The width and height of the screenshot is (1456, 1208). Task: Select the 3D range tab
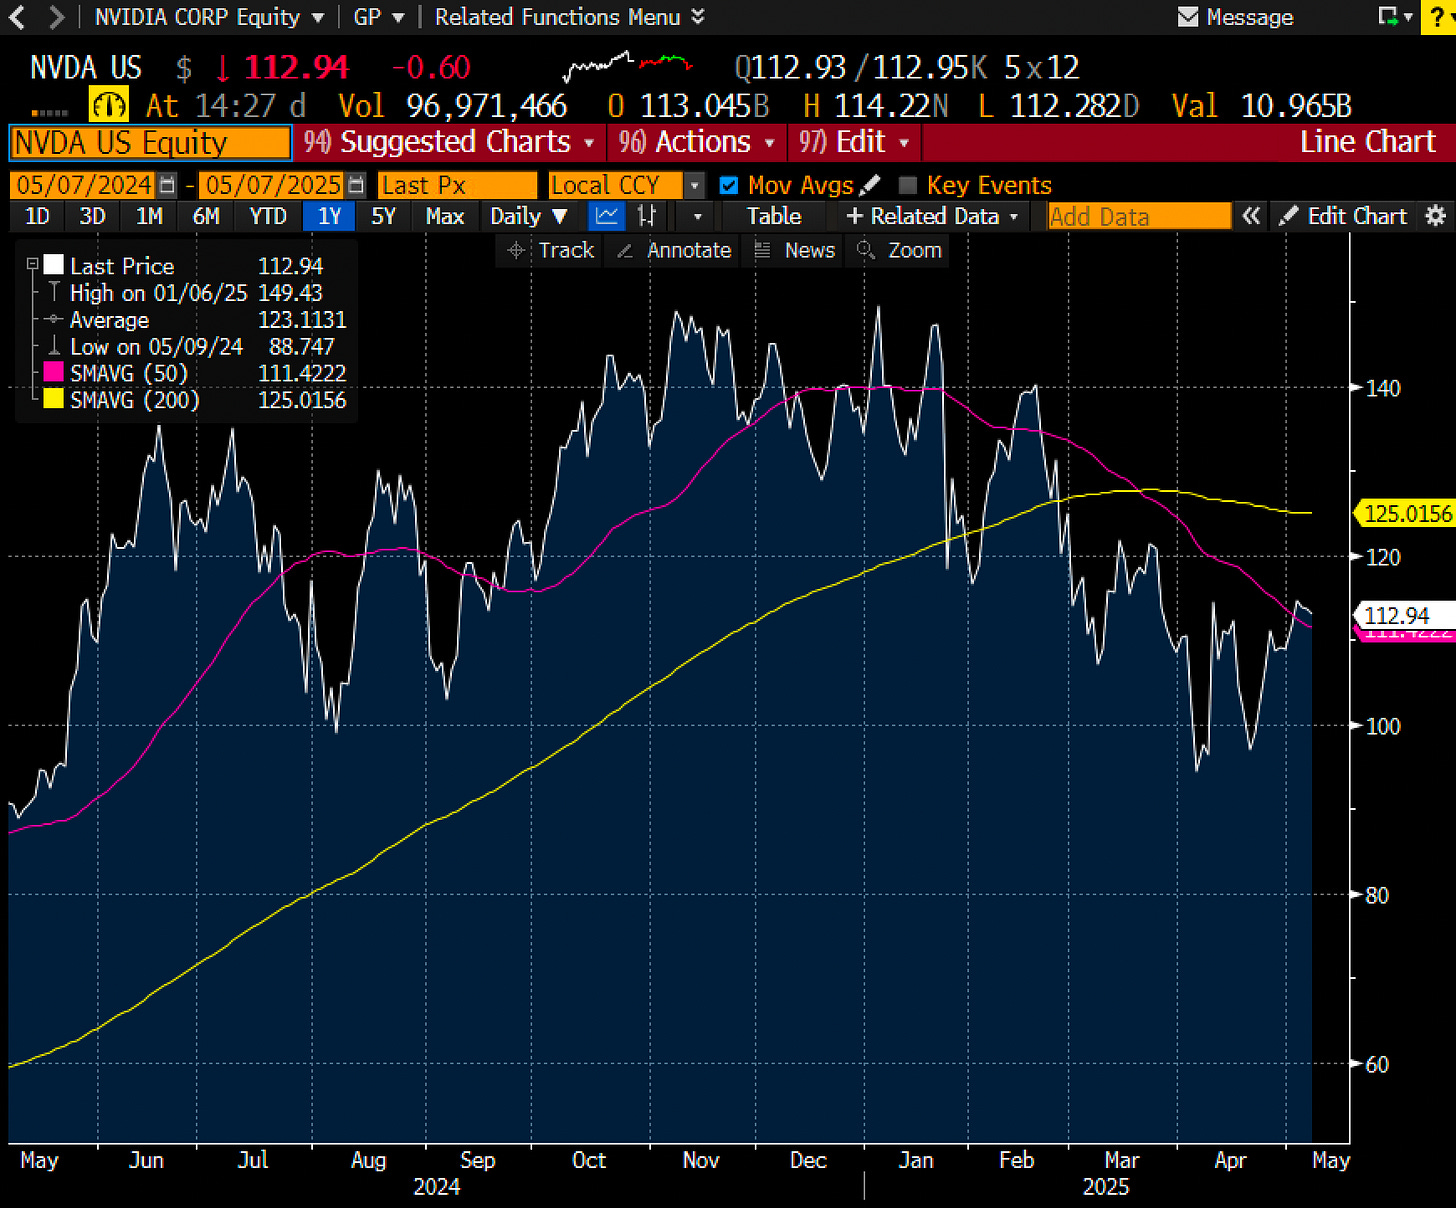click(92, 216)
